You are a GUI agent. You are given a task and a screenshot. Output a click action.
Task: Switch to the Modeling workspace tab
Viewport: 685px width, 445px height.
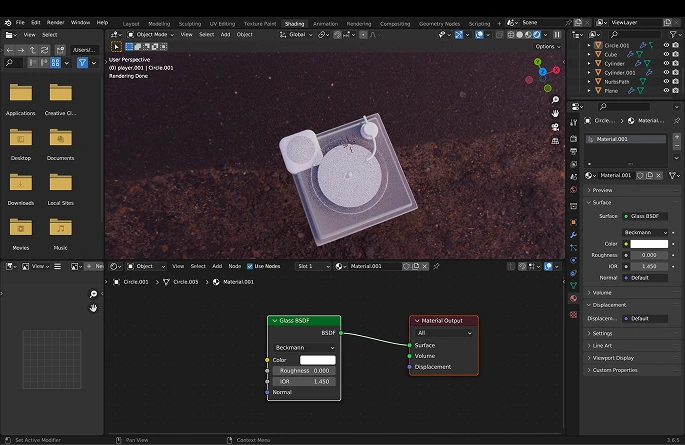[159, 24]
